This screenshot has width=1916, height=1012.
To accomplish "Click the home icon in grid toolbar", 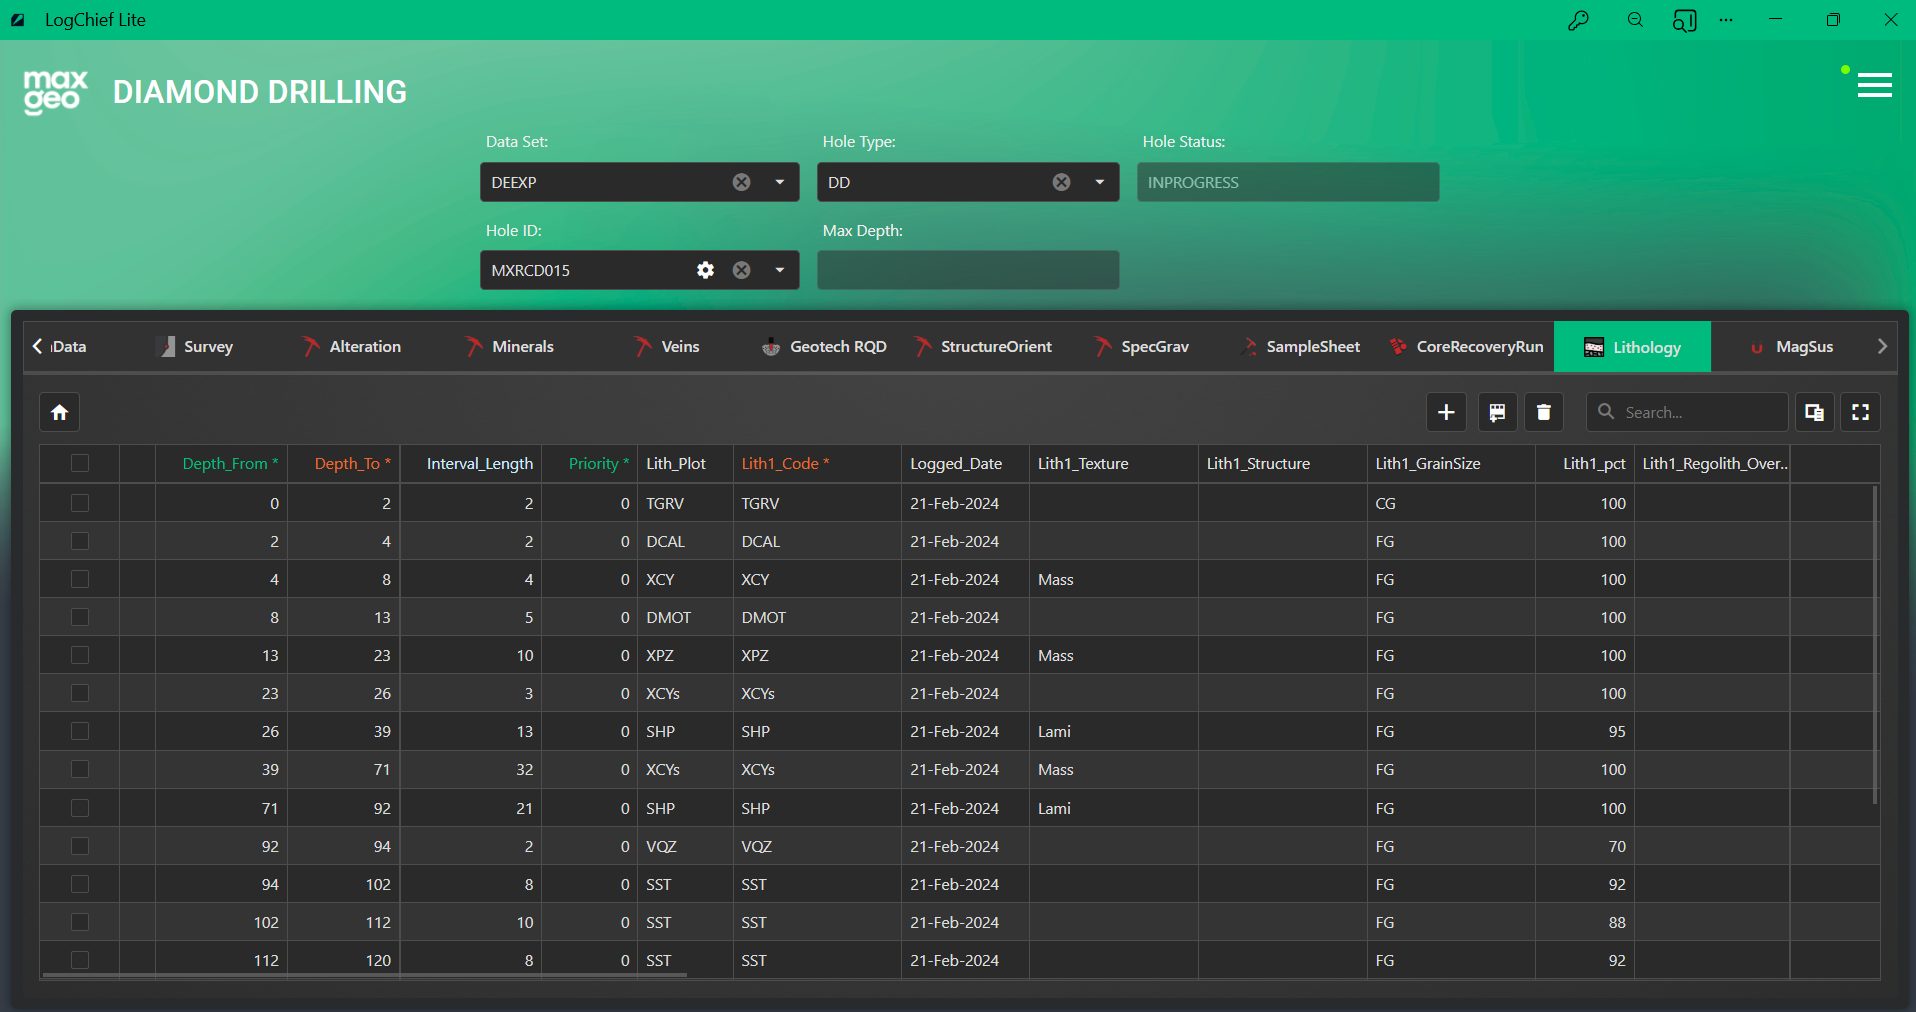I will pyautogui.click(x=60, y=412).
